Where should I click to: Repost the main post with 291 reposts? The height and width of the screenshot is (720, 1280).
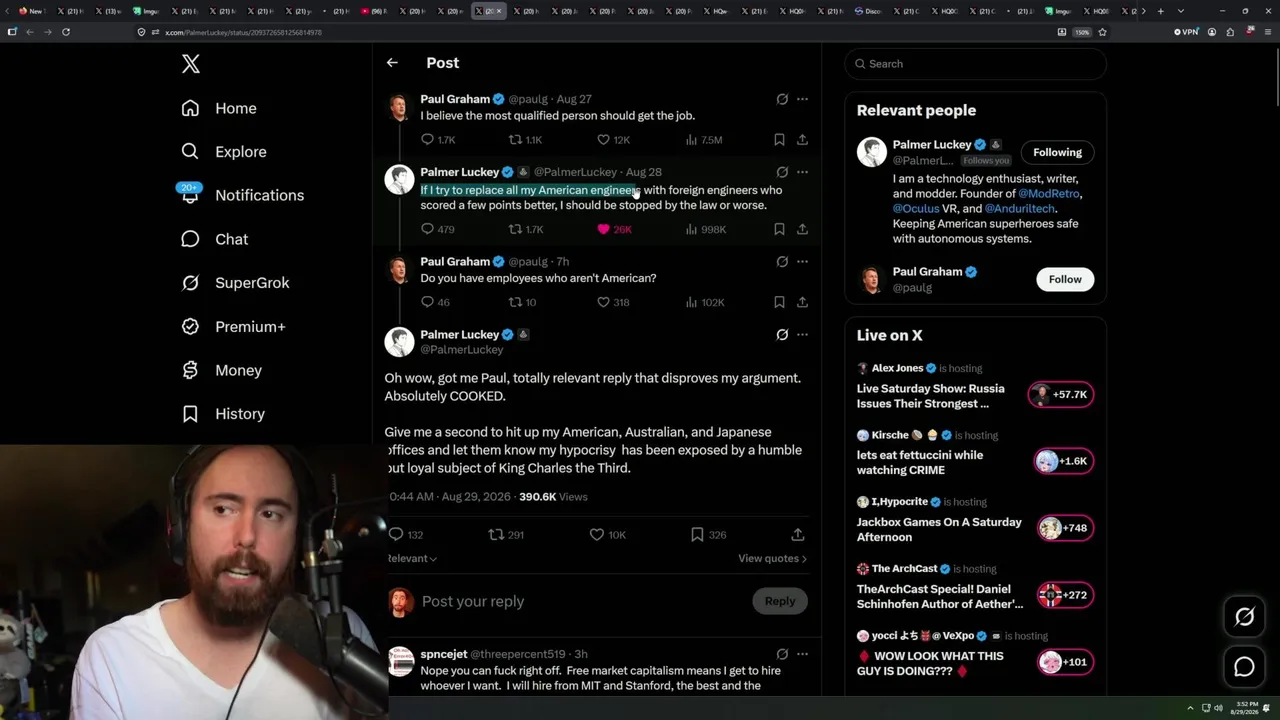506,535
